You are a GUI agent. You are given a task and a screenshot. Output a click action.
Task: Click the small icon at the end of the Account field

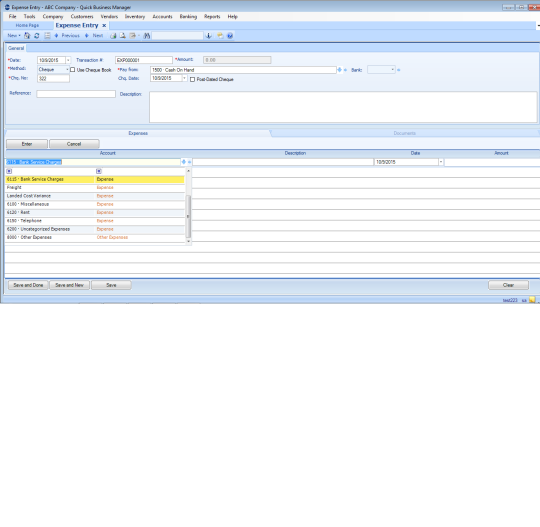(189, 162)
